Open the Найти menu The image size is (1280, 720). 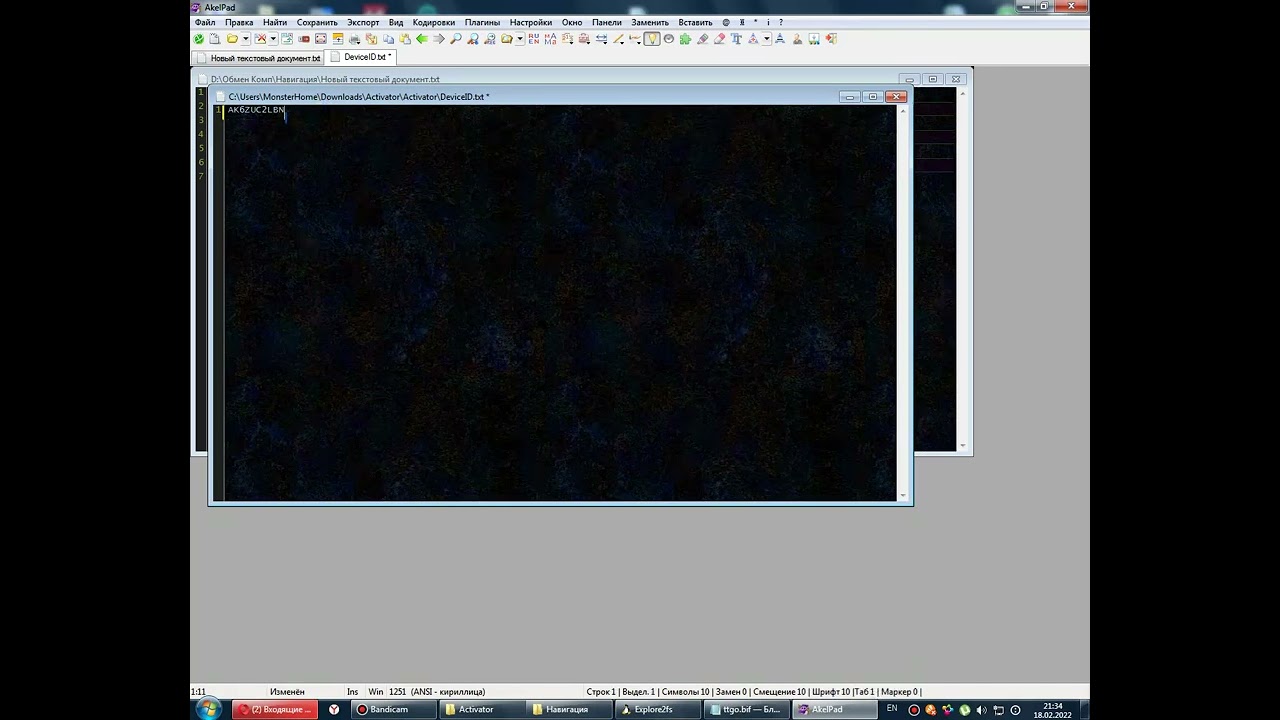(275, 22)
